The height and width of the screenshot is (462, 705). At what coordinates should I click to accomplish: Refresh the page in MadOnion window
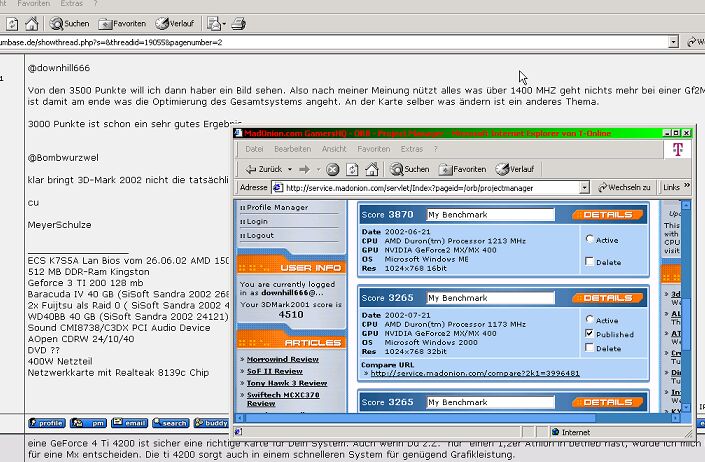(352, 169)
